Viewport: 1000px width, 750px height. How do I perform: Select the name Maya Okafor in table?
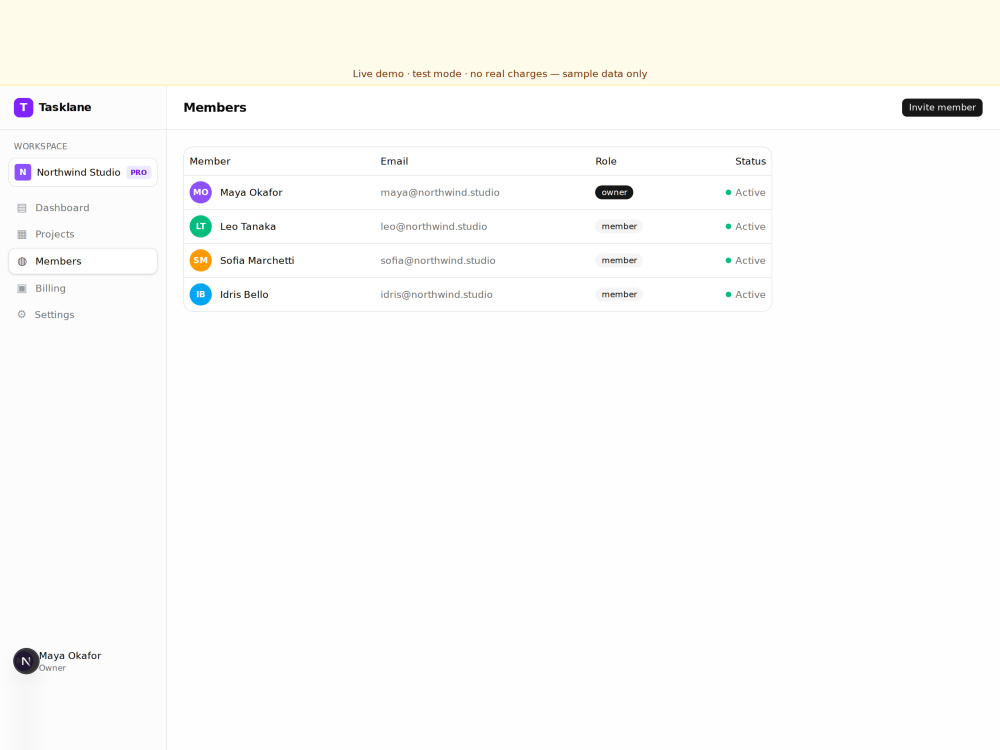pos(251,193)
